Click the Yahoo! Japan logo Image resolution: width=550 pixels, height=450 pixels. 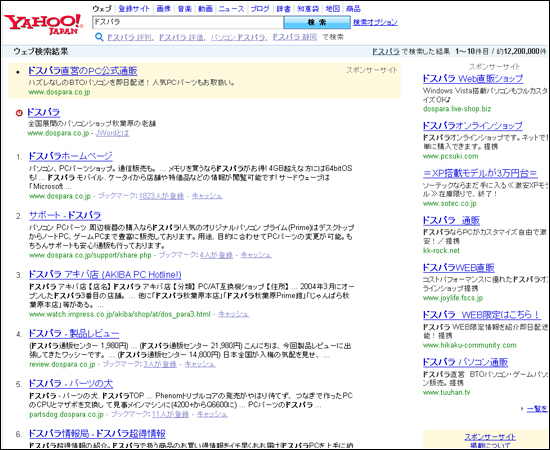tap(44, 24)
